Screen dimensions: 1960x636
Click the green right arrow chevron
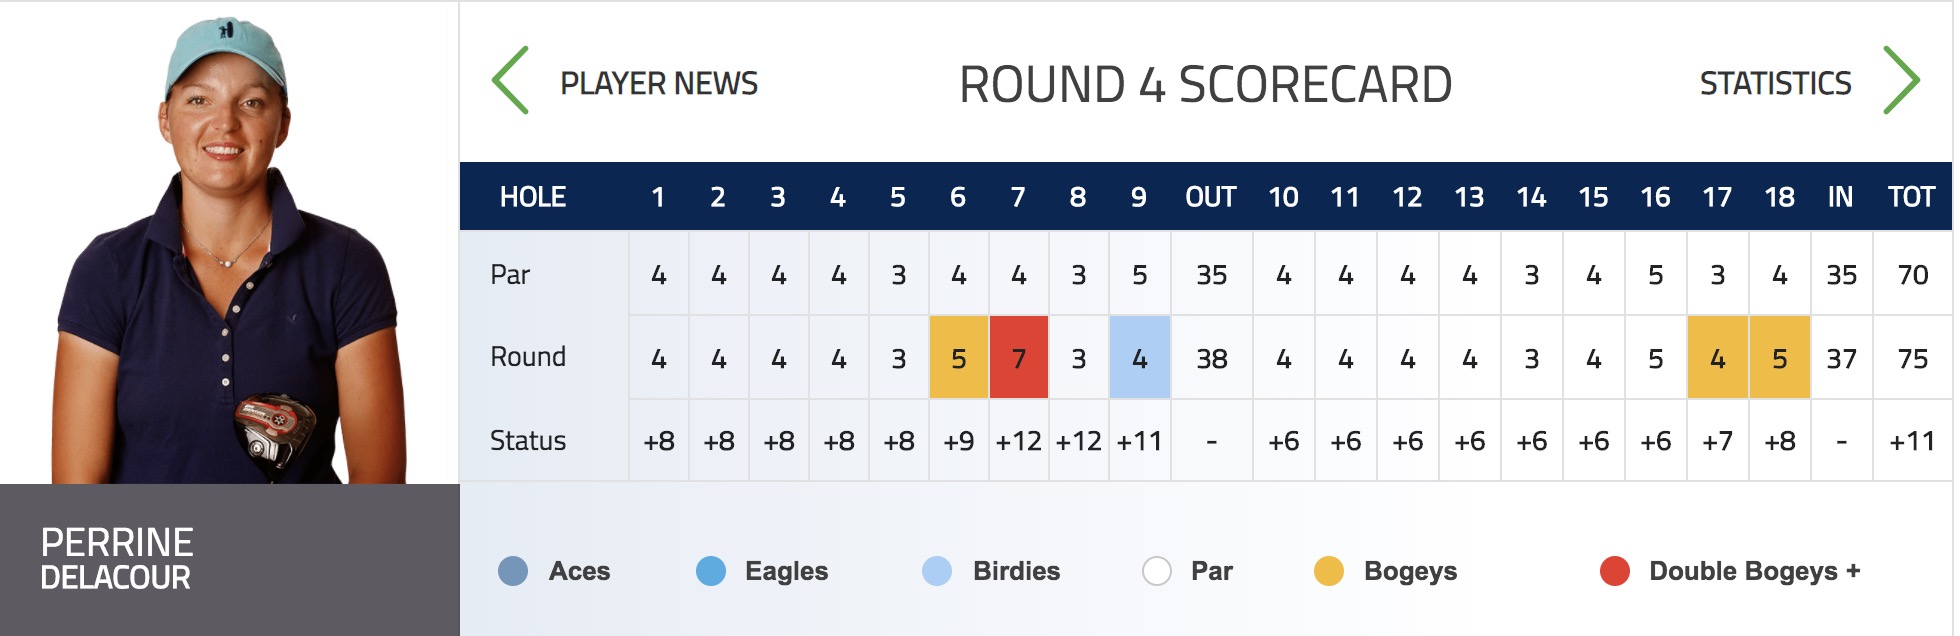(1901, 80)
